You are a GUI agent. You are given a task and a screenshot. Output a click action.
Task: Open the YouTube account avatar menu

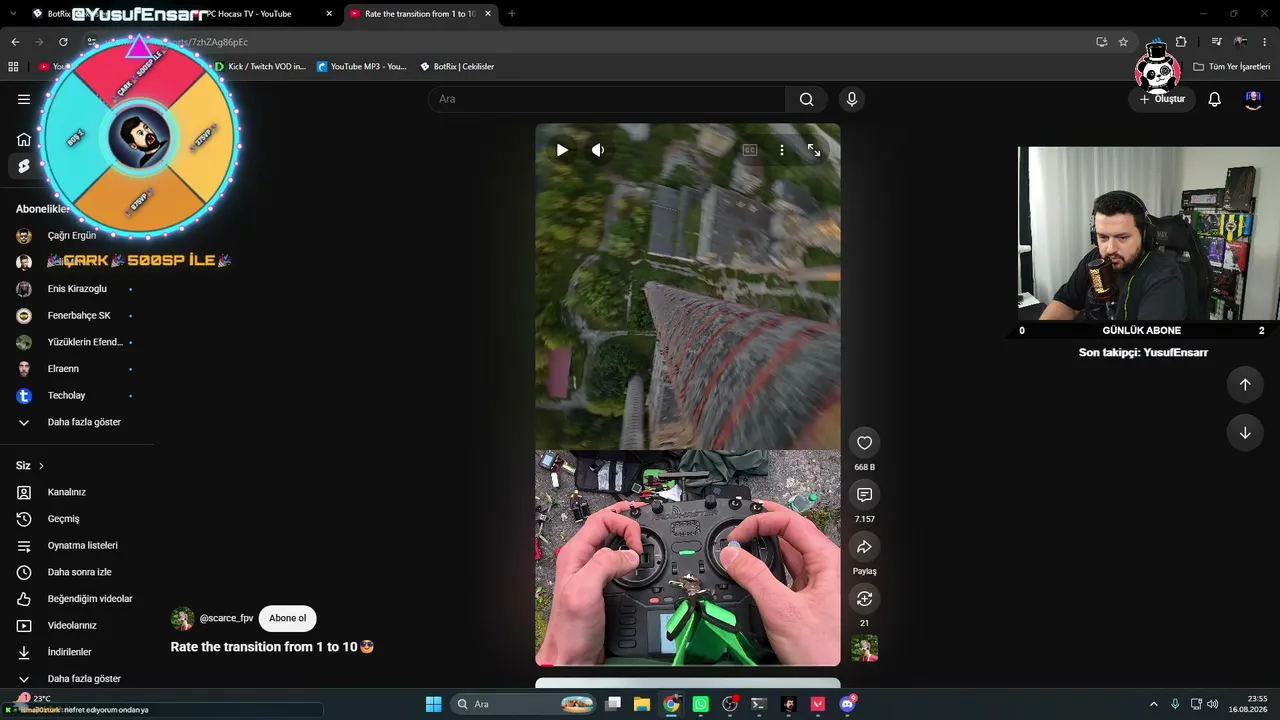[1253, 99]
